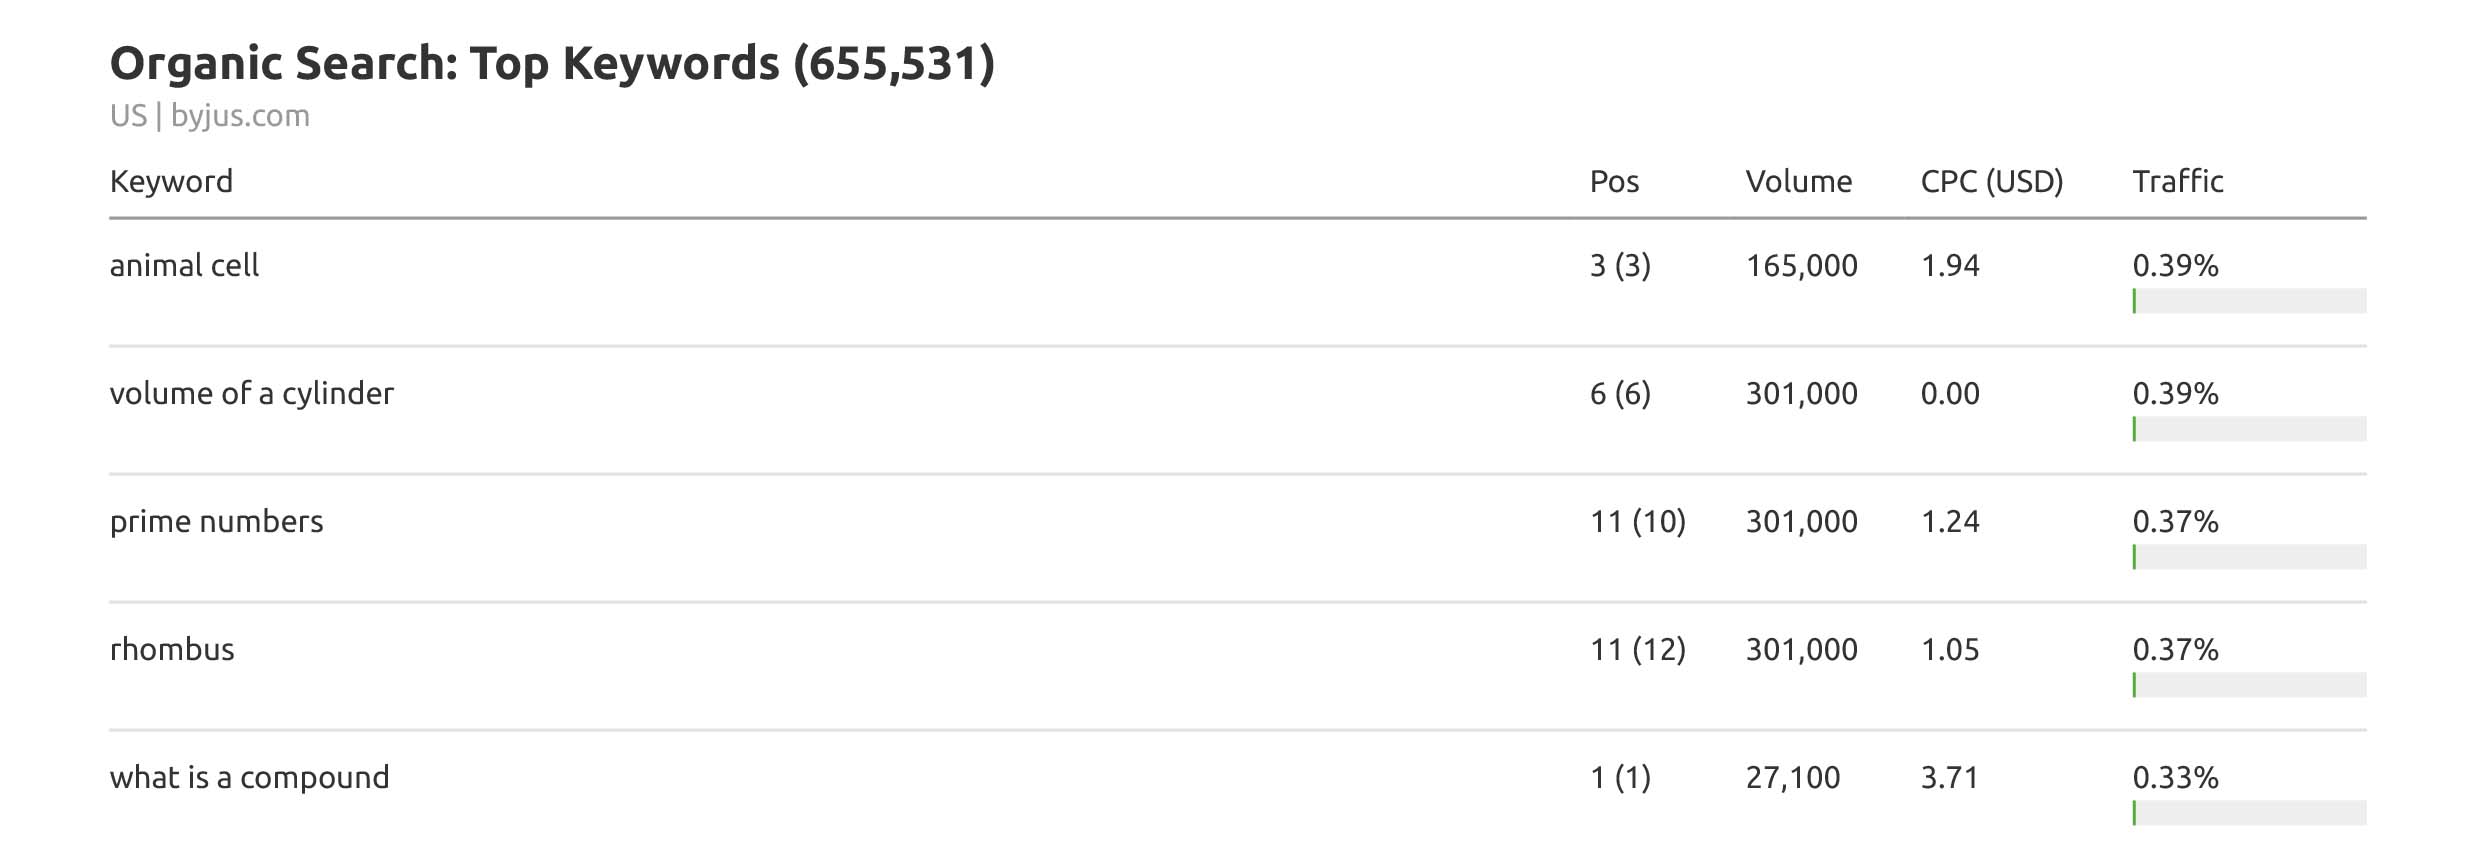Screen dimensions: 2479x858
Task: Select the 'prime numbers' keyword
Action: point(216,522)
